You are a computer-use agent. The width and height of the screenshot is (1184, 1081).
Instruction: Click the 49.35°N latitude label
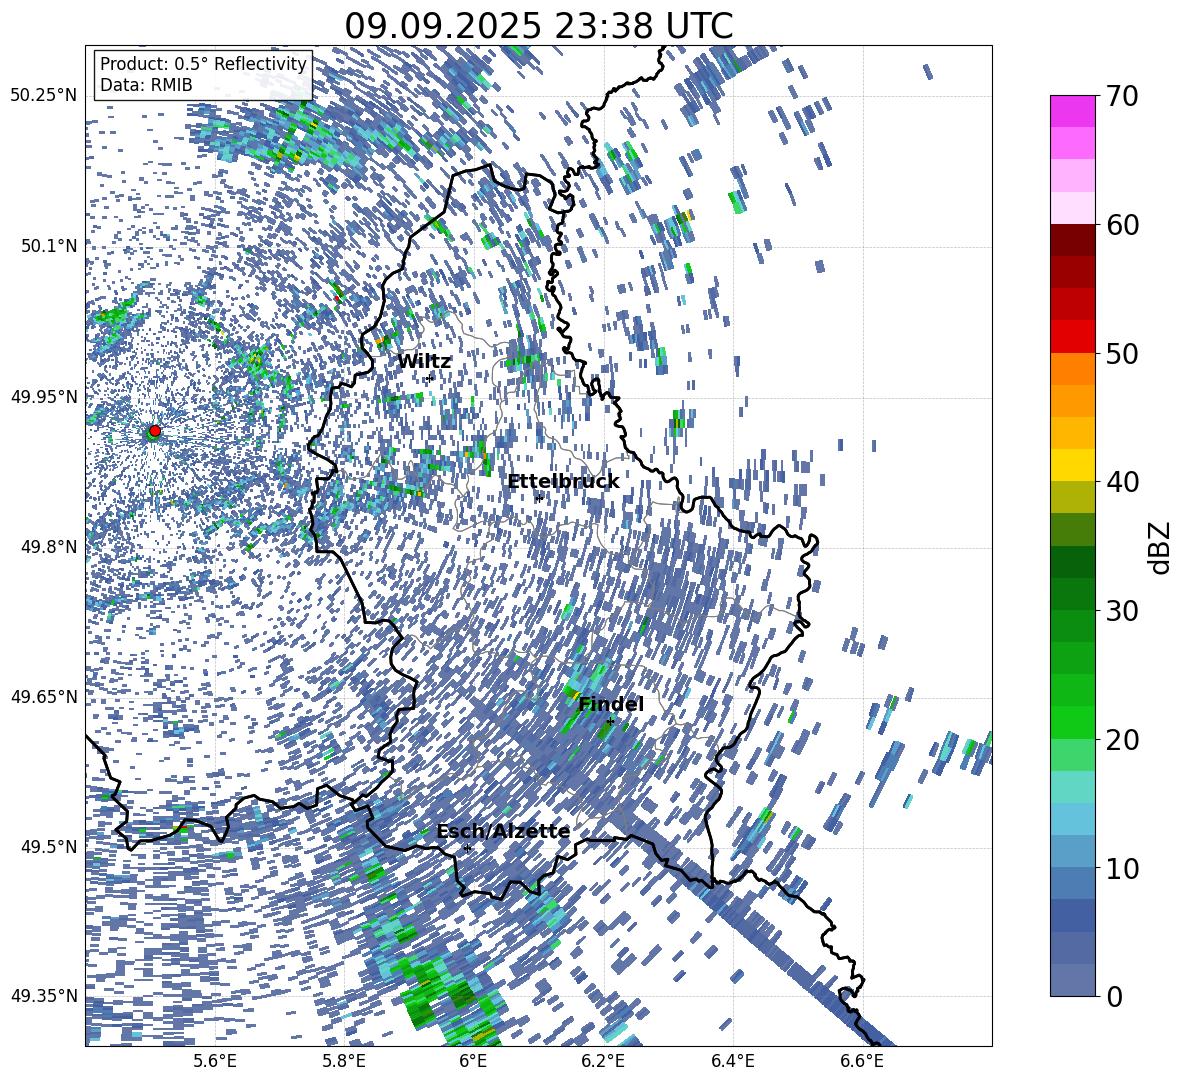coord(44,996)
